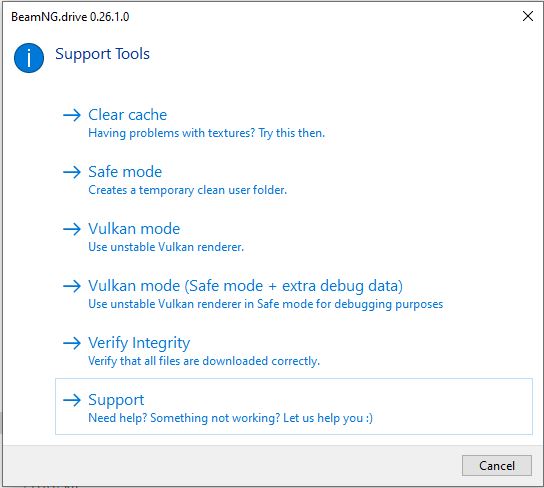Click the arrow icon beside plain Vulkan mode

click(72, 229)
